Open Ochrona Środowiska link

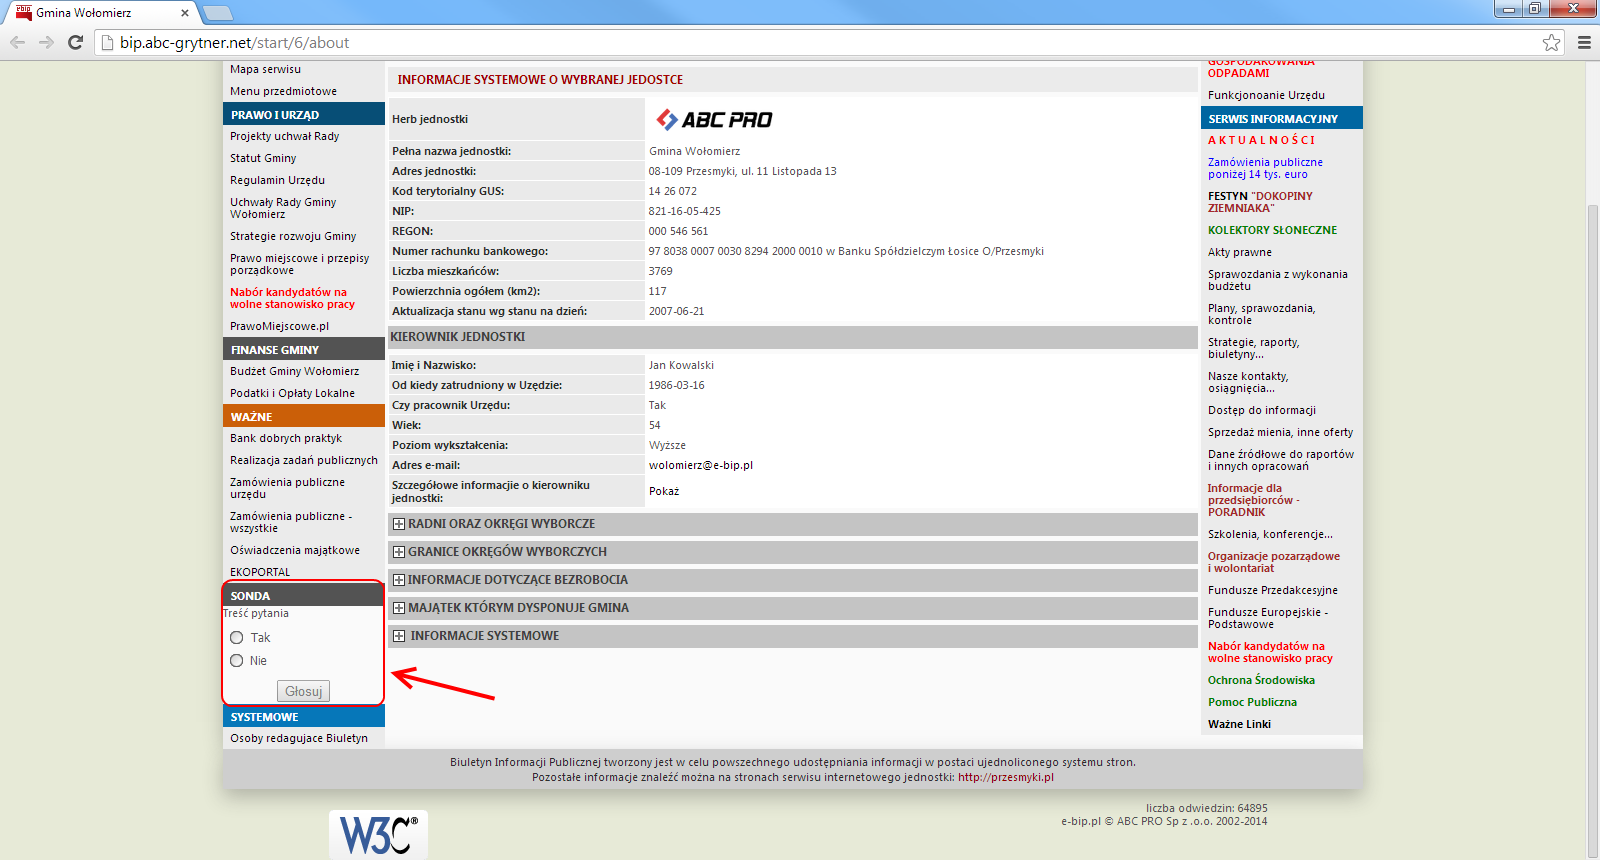[x=1261, y=680]
